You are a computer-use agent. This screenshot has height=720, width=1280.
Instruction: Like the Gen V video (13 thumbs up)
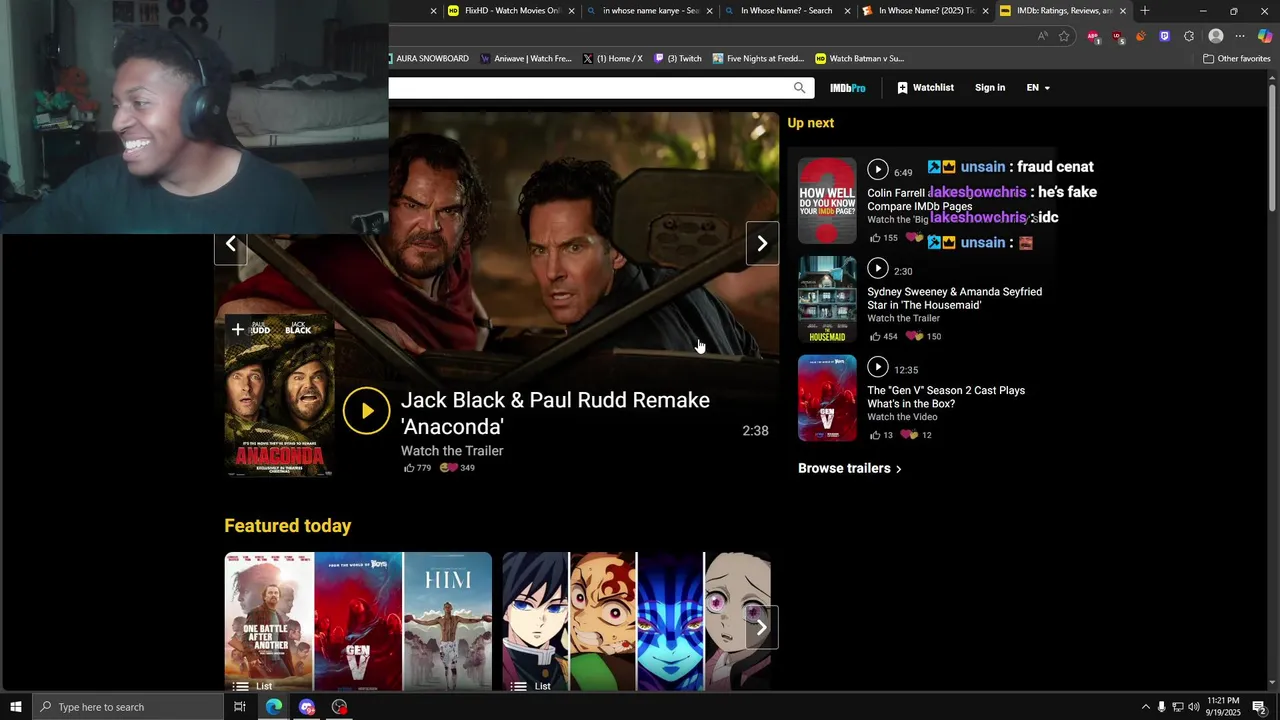pyautogui.click(x=881, y=435)
